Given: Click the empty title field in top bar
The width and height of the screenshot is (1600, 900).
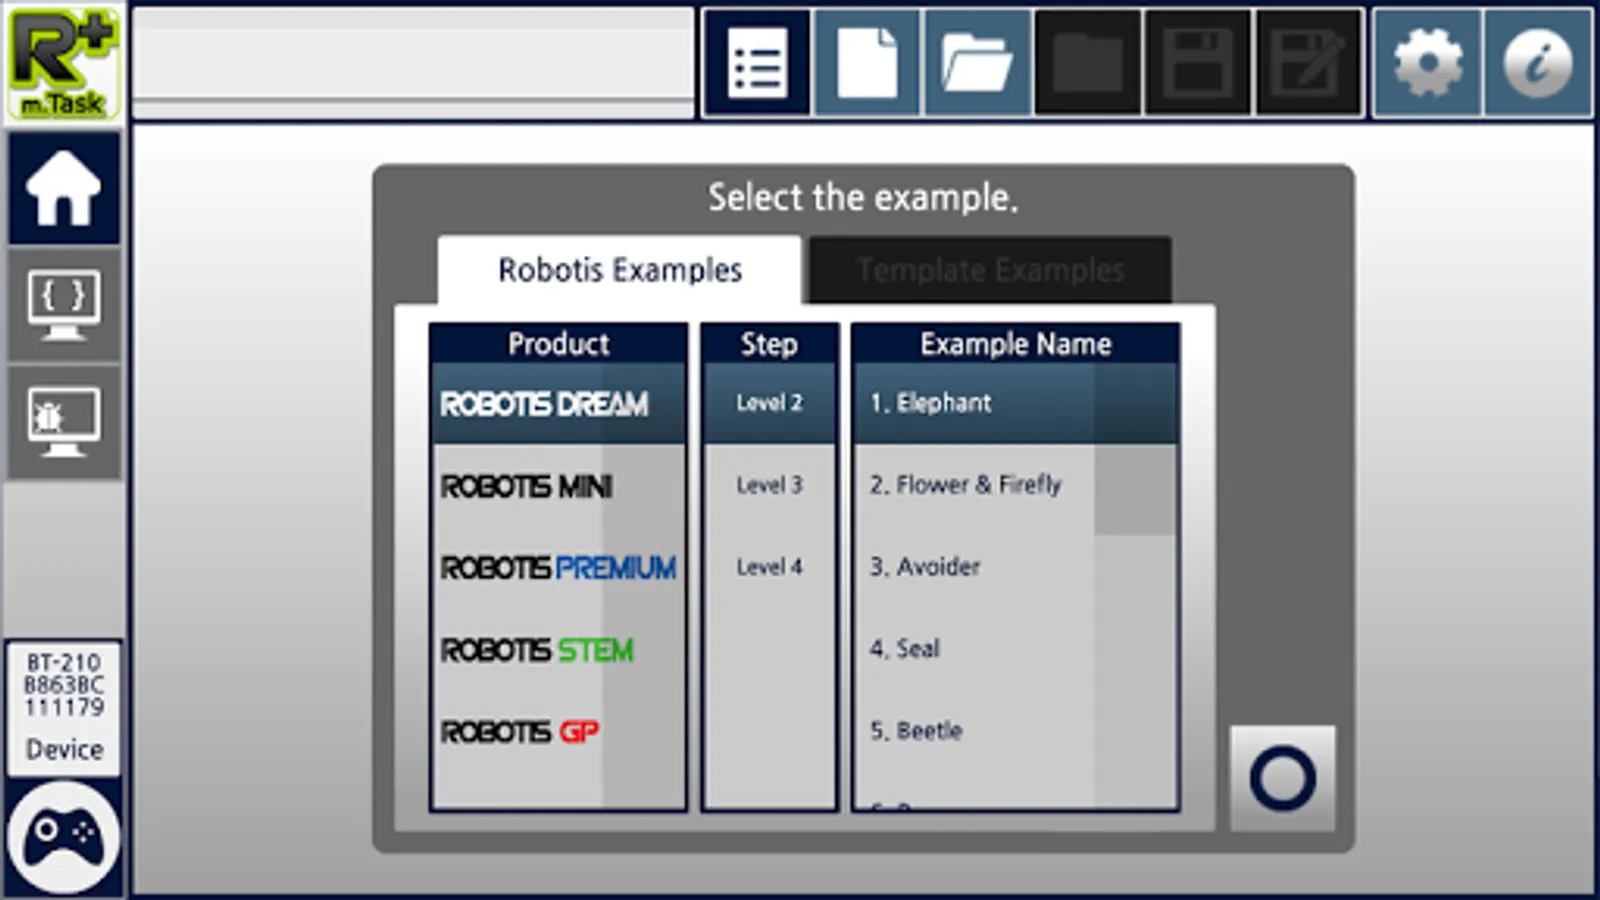Looking at the screenshot, I should click(413, 62).
